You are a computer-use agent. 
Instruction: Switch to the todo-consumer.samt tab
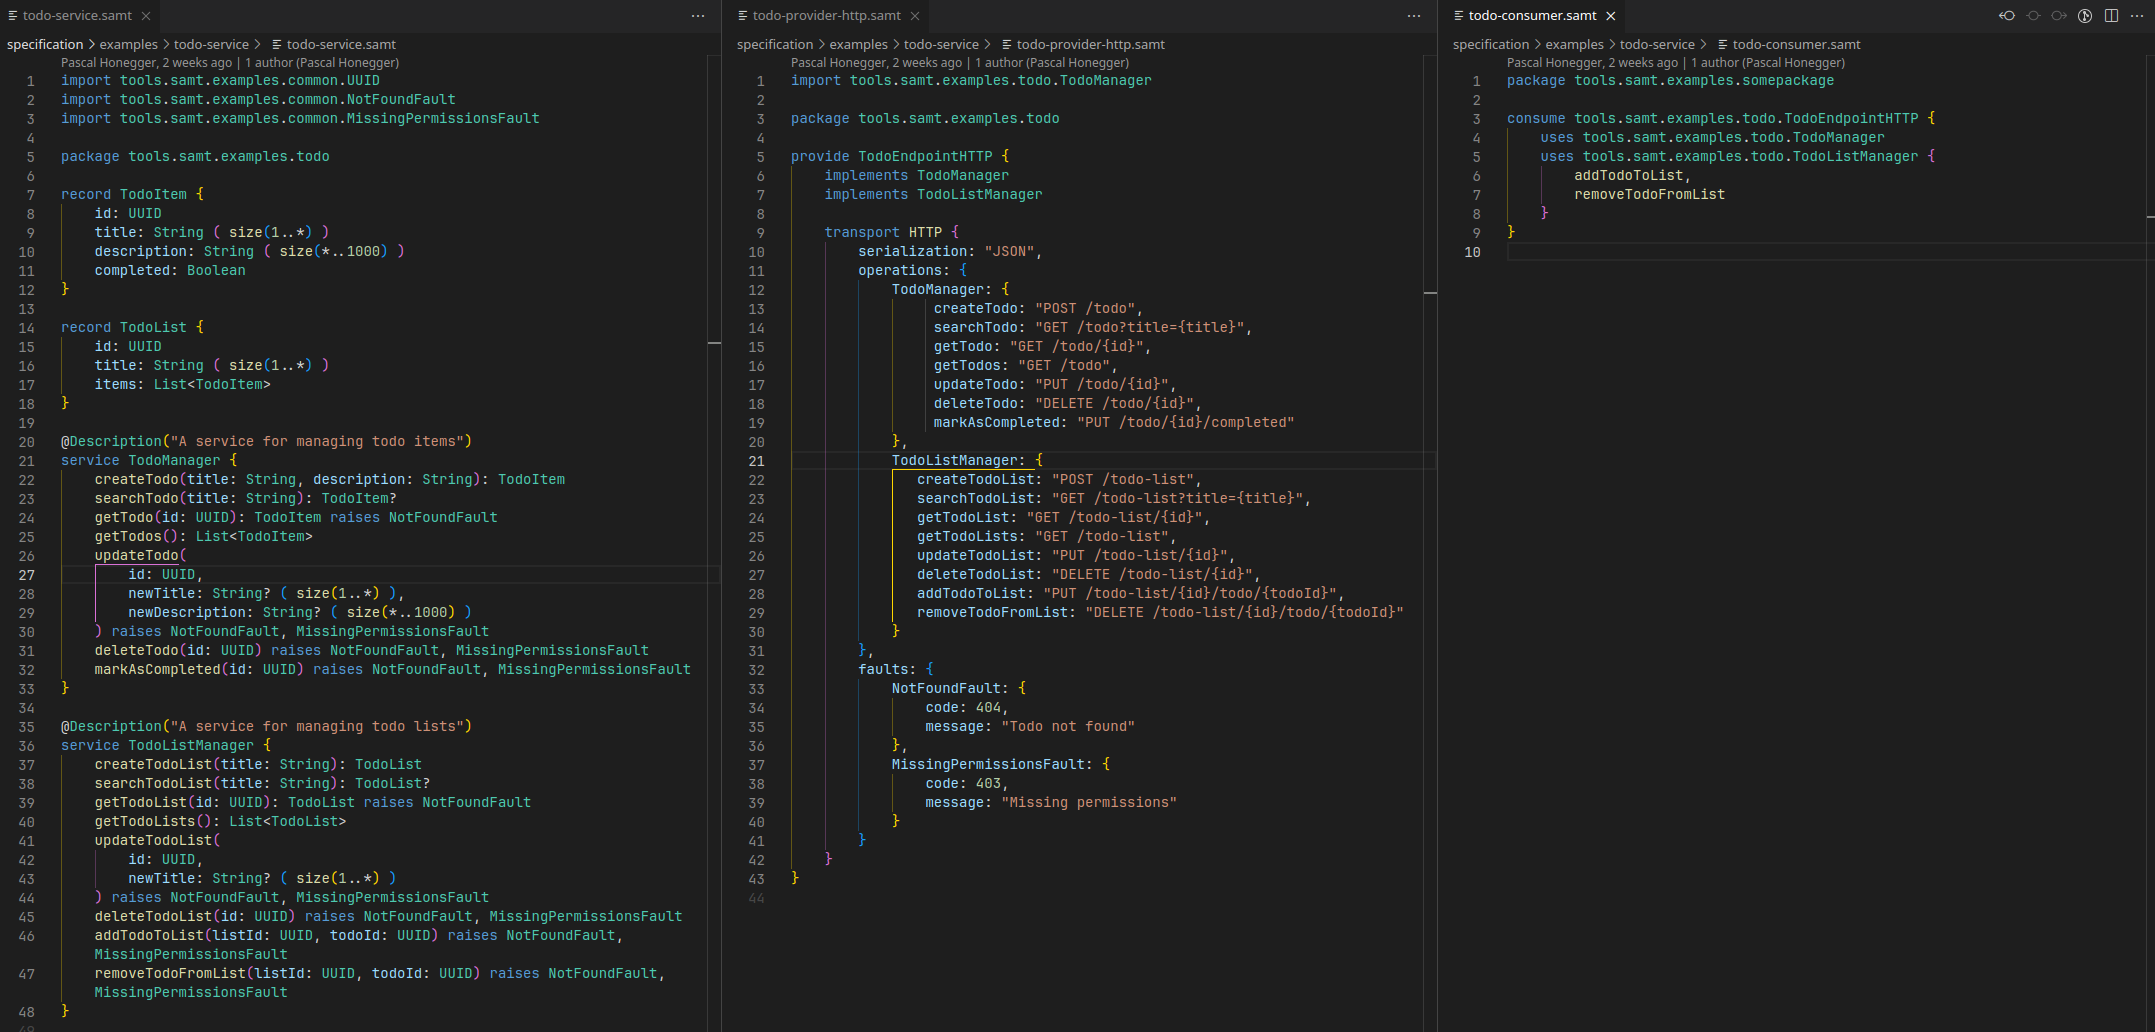coord(1533,16)
